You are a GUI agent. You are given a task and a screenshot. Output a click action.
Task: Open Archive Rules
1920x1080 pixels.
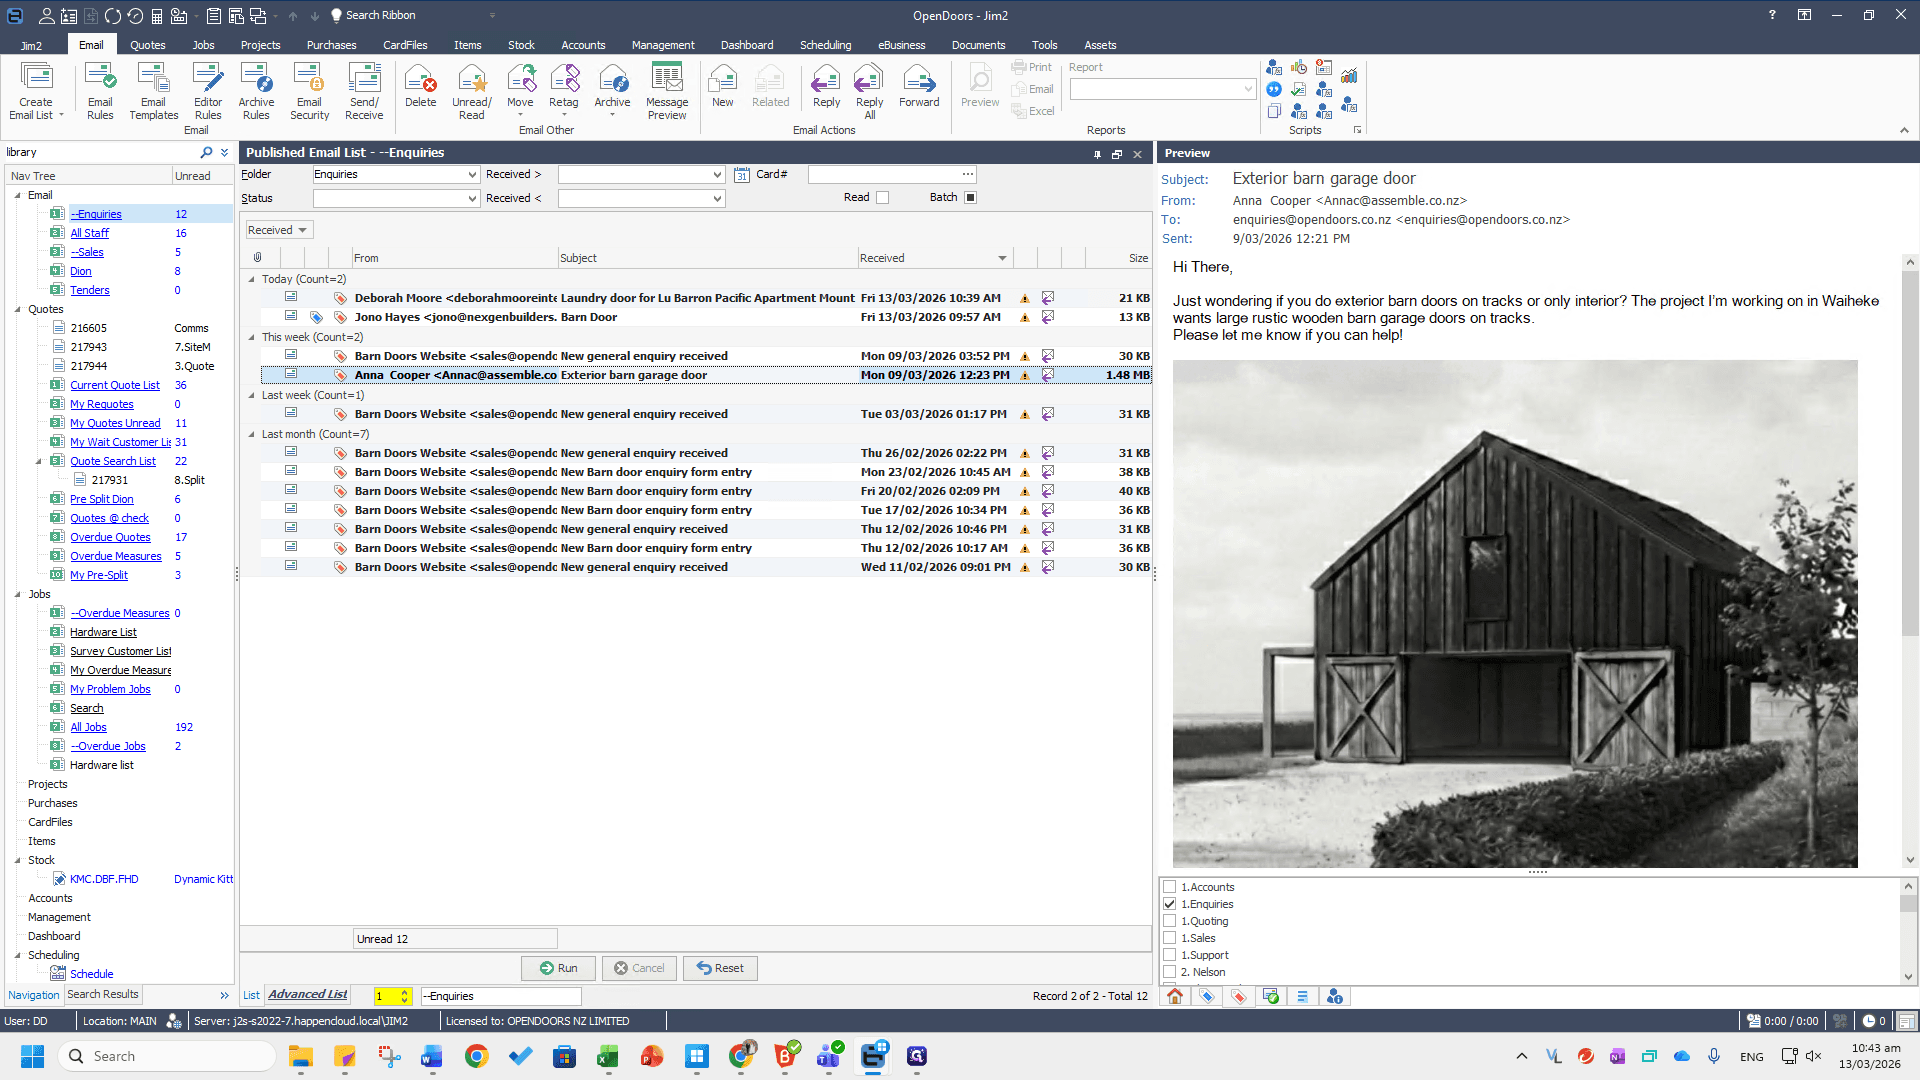(x=256, y=91)
